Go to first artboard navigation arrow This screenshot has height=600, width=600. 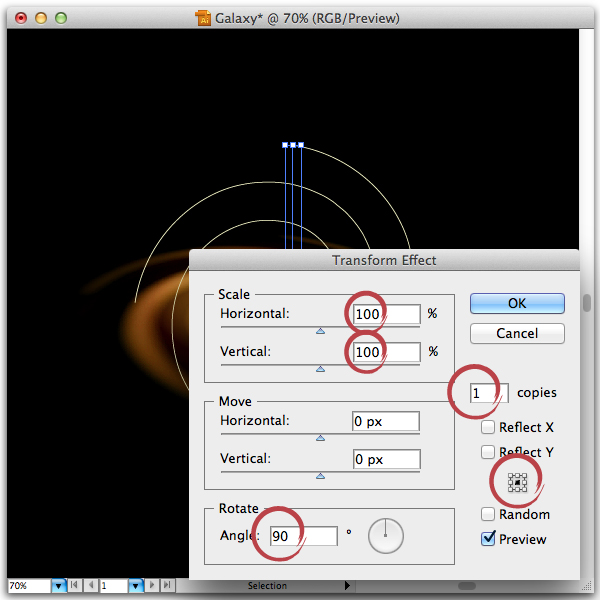point(74,585)
